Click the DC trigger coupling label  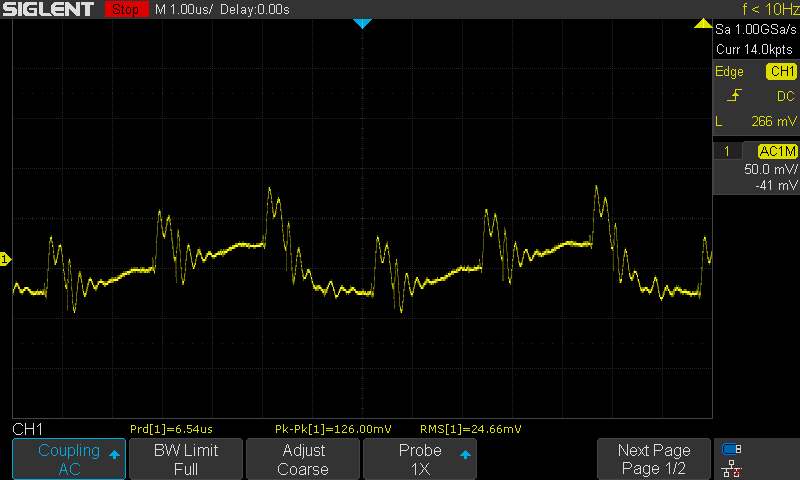(x=786, y=96)
